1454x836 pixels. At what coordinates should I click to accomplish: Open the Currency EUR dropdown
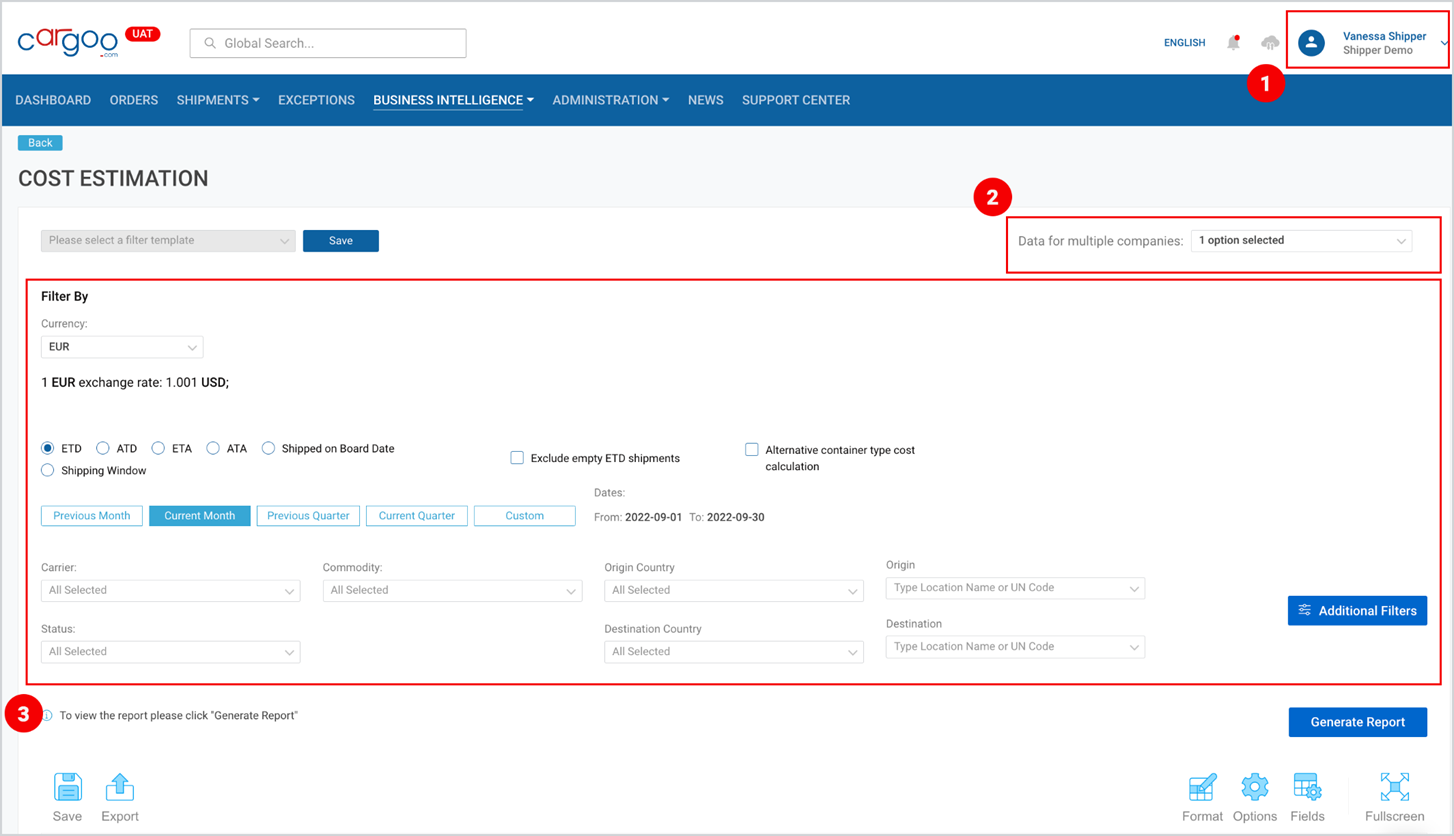122,347
